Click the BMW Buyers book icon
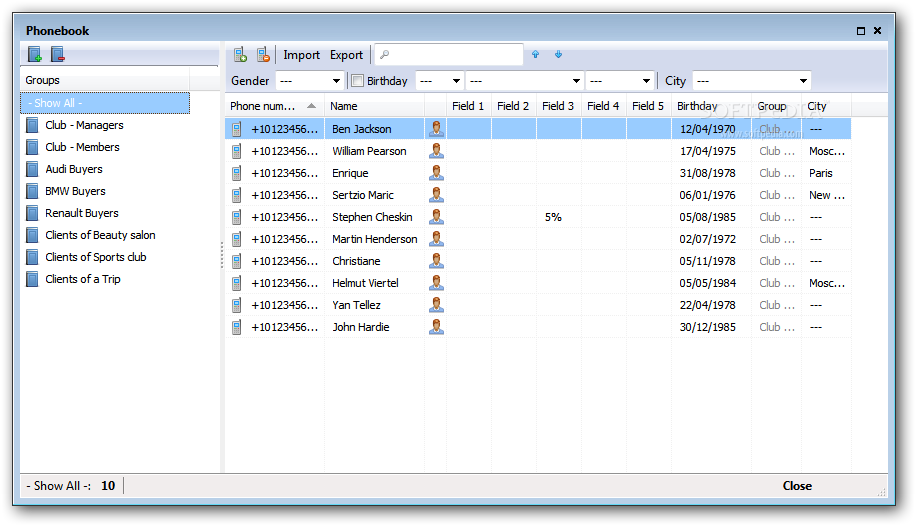The image size is (916, 526). pyautogui.click(x=33, y=191)
